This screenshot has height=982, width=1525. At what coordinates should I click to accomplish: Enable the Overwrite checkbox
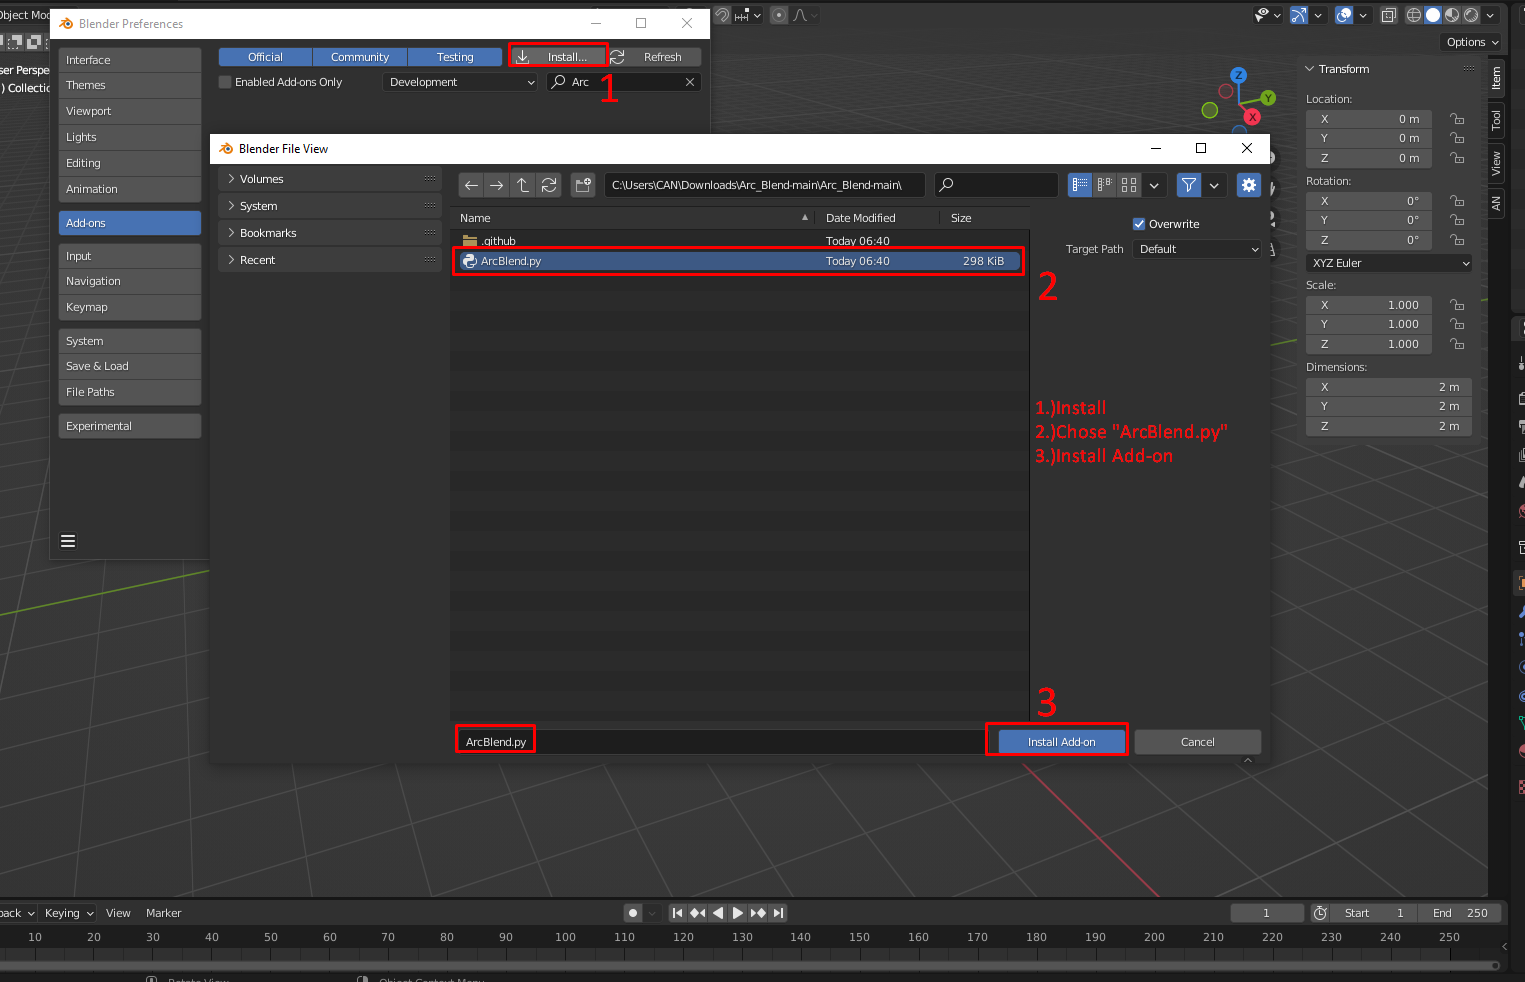coord(1138,223)
